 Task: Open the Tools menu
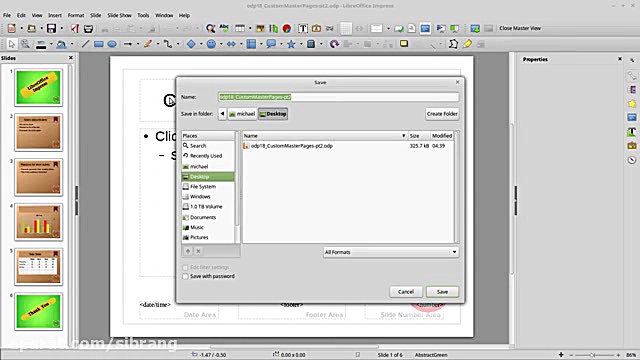[x=143, y=15]
